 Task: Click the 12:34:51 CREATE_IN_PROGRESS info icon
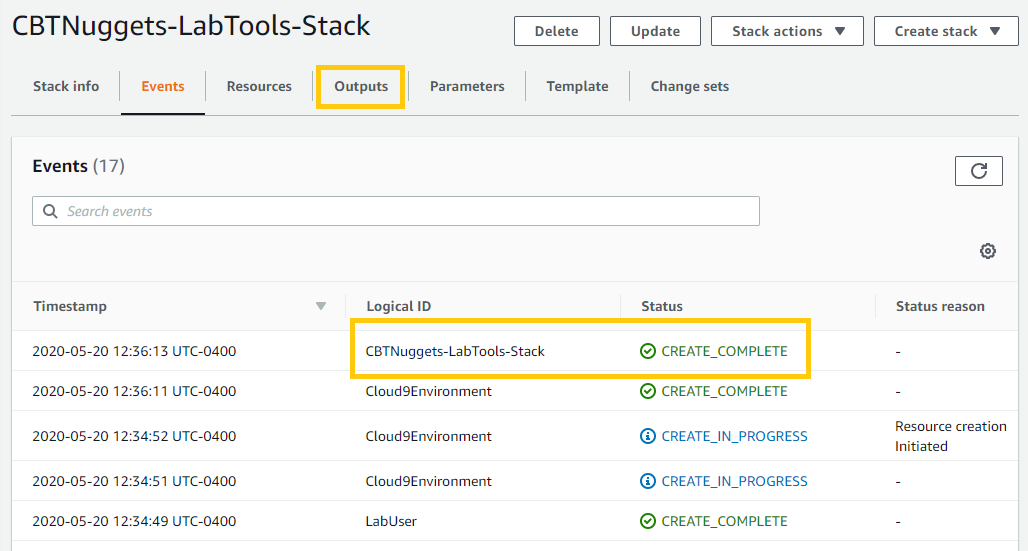tap(648, 481)
